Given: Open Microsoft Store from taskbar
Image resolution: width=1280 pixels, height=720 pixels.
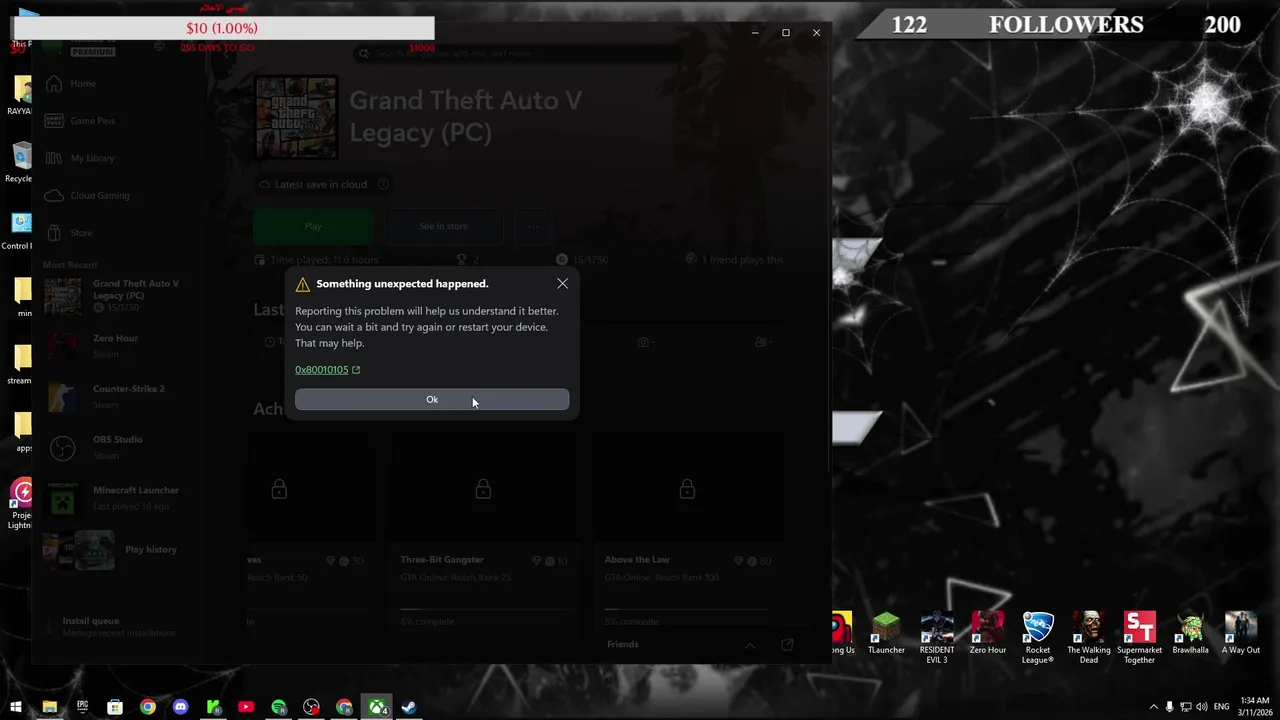Looking at the screenshot, I should tap(115, 707).
